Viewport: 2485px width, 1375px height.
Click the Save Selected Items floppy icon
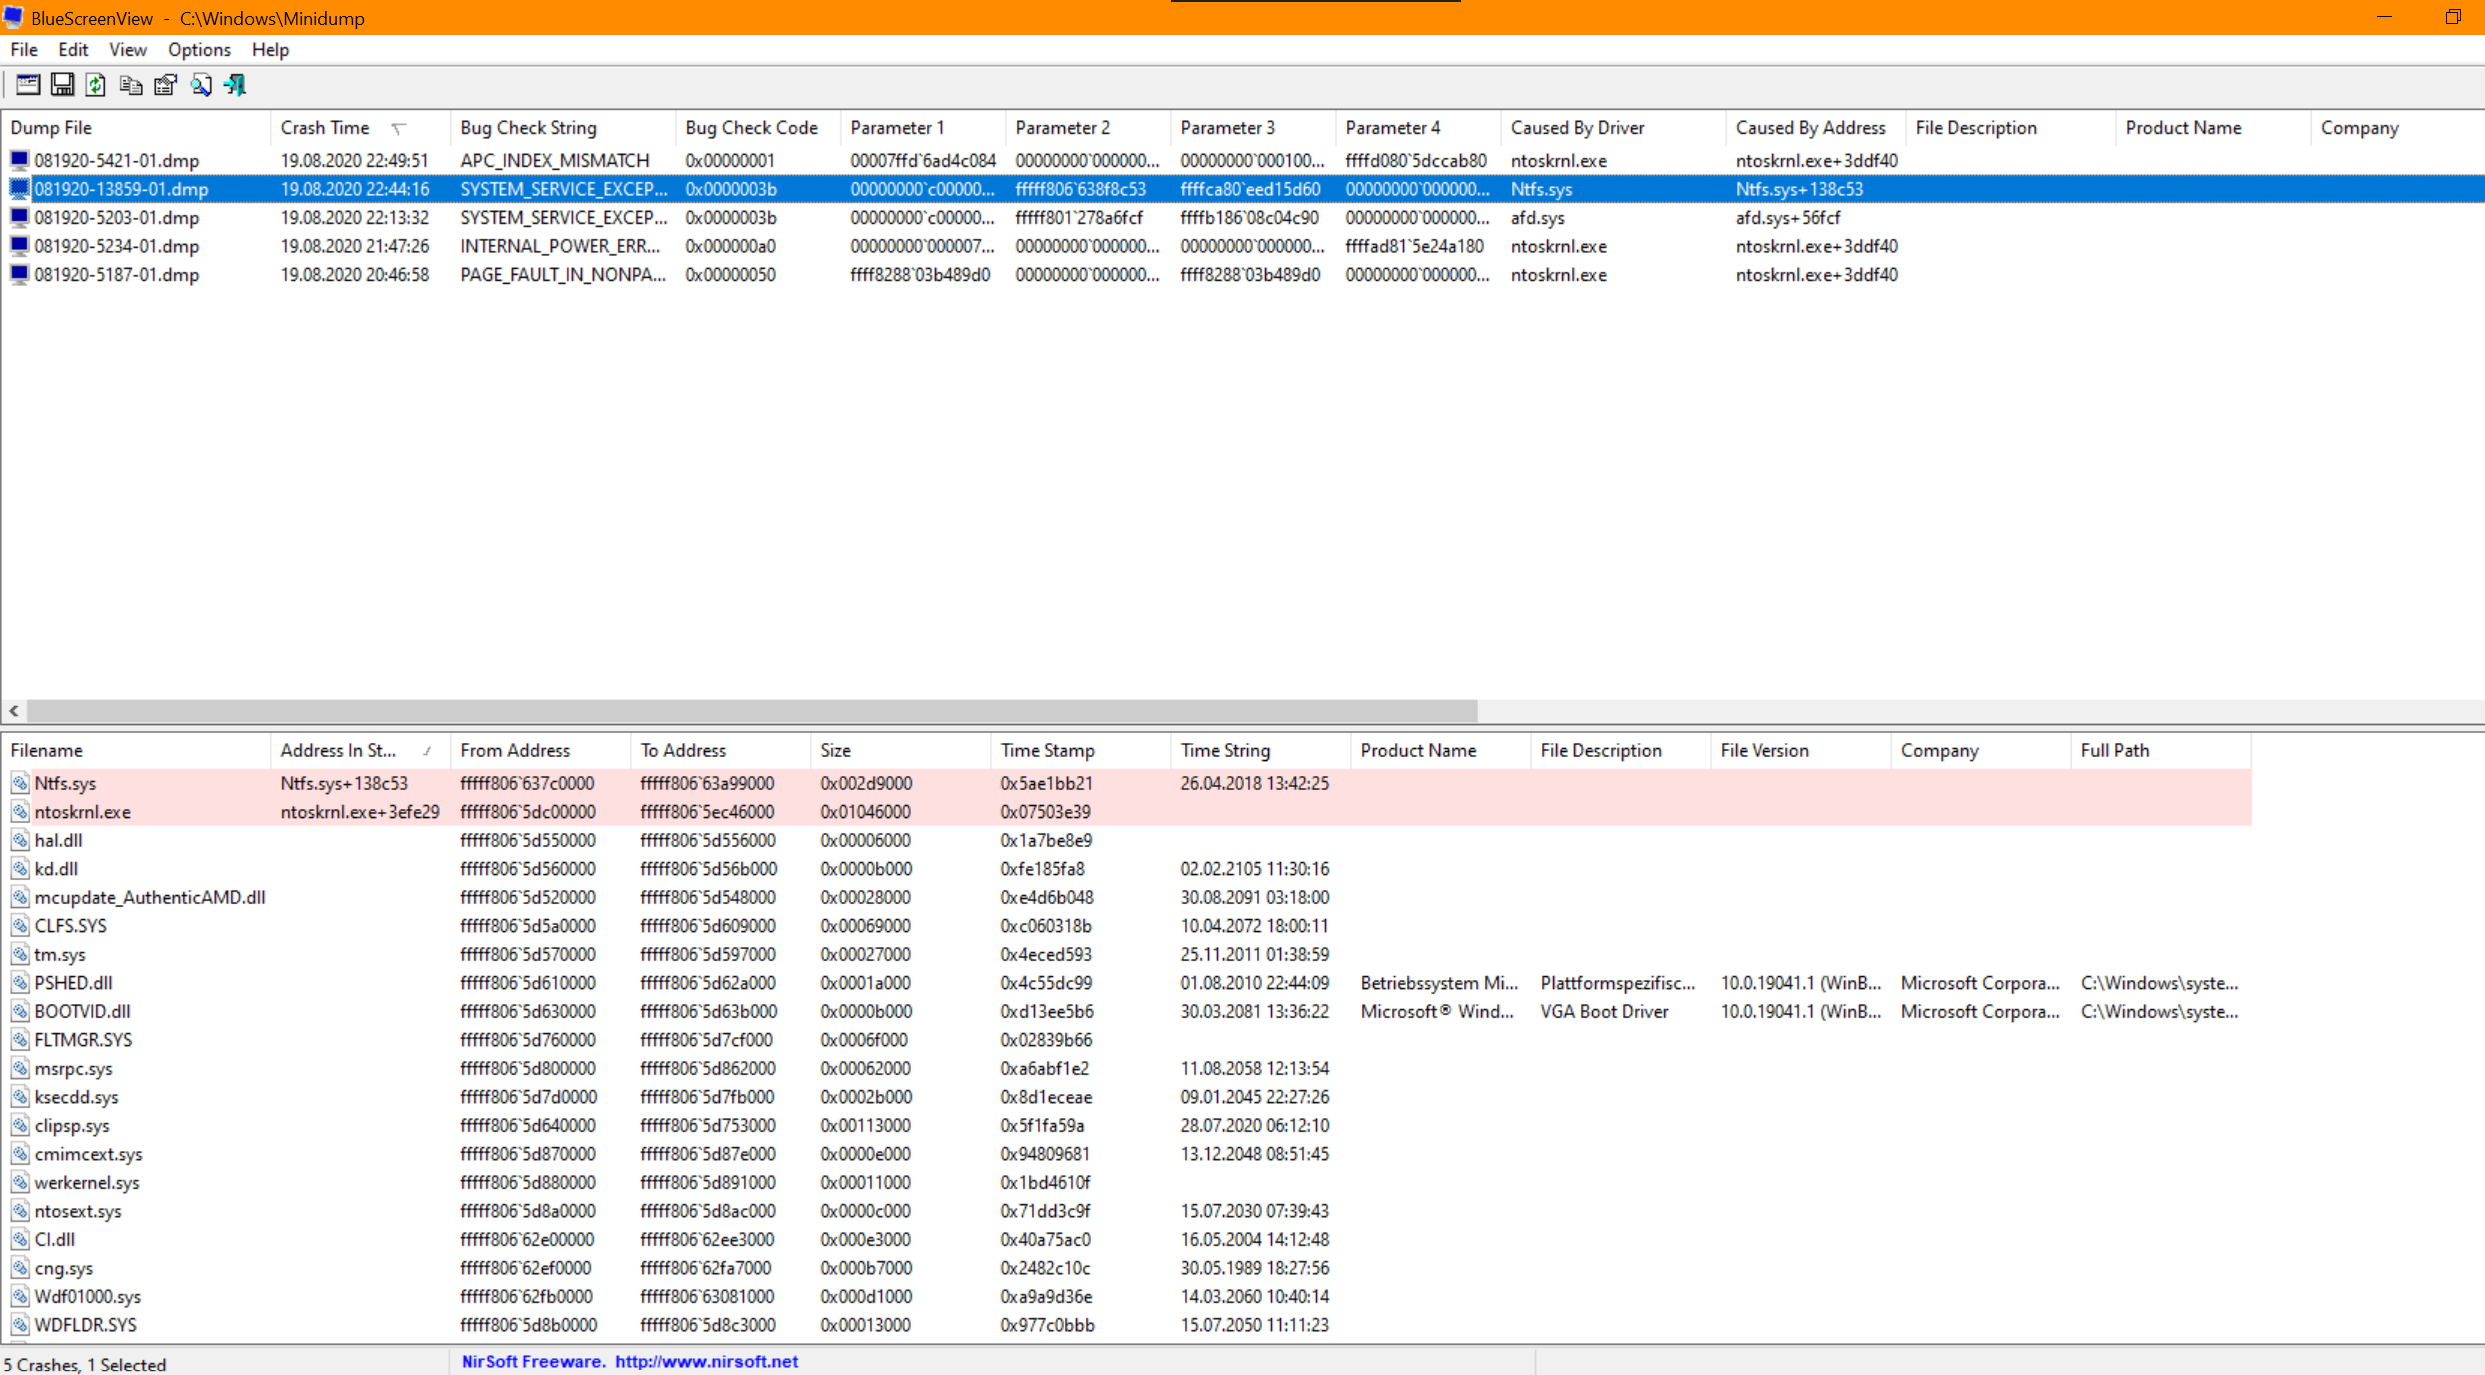62,85
